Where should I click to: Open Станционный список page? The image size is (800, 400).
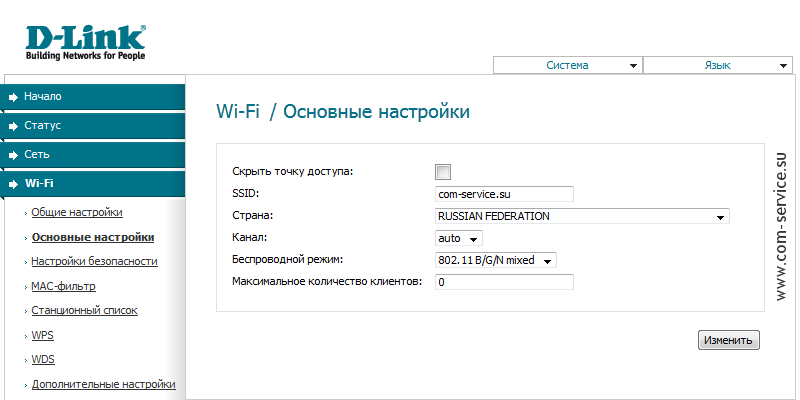(85, 310)
